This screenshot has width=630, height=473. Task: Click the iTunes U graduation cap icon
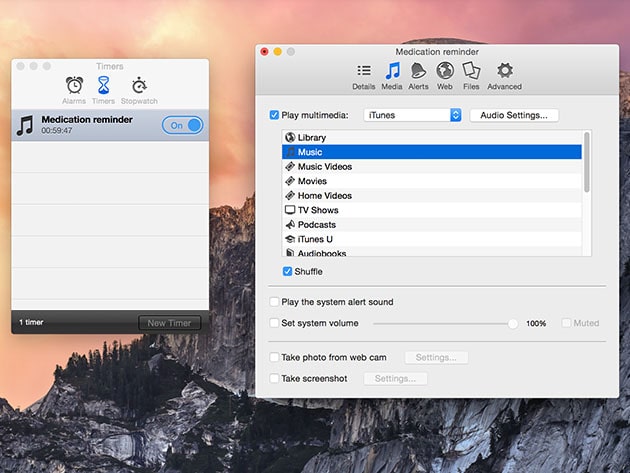click(x=290, y=239)
